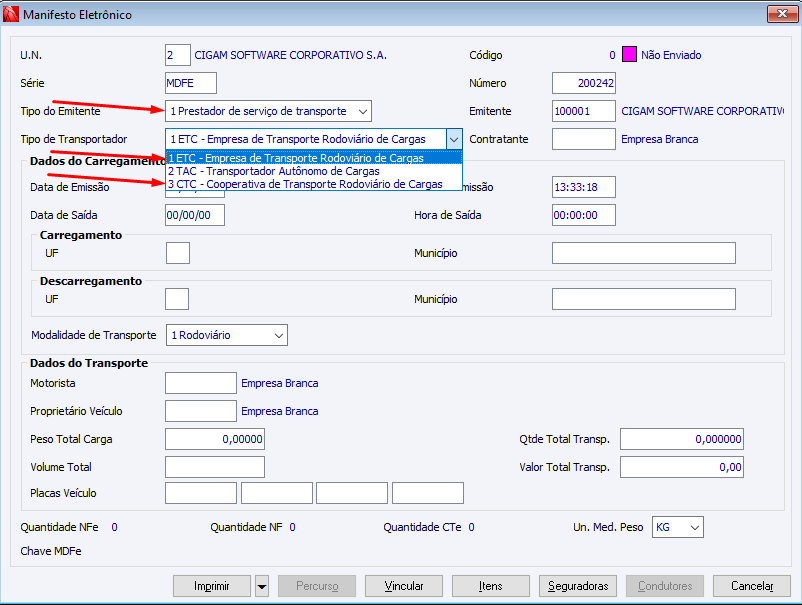
Task: Click the Número field showing 200242
Action: (x=584, y=83)
